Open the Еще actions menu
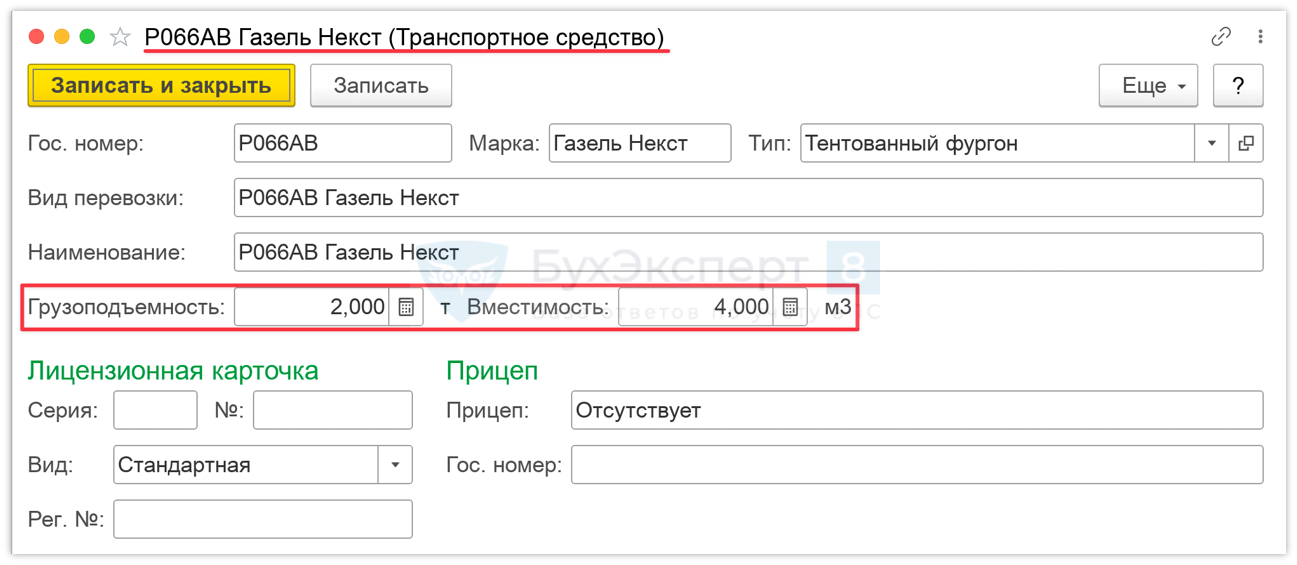This screenshot has width=1297, height=565. (1148, 86)
